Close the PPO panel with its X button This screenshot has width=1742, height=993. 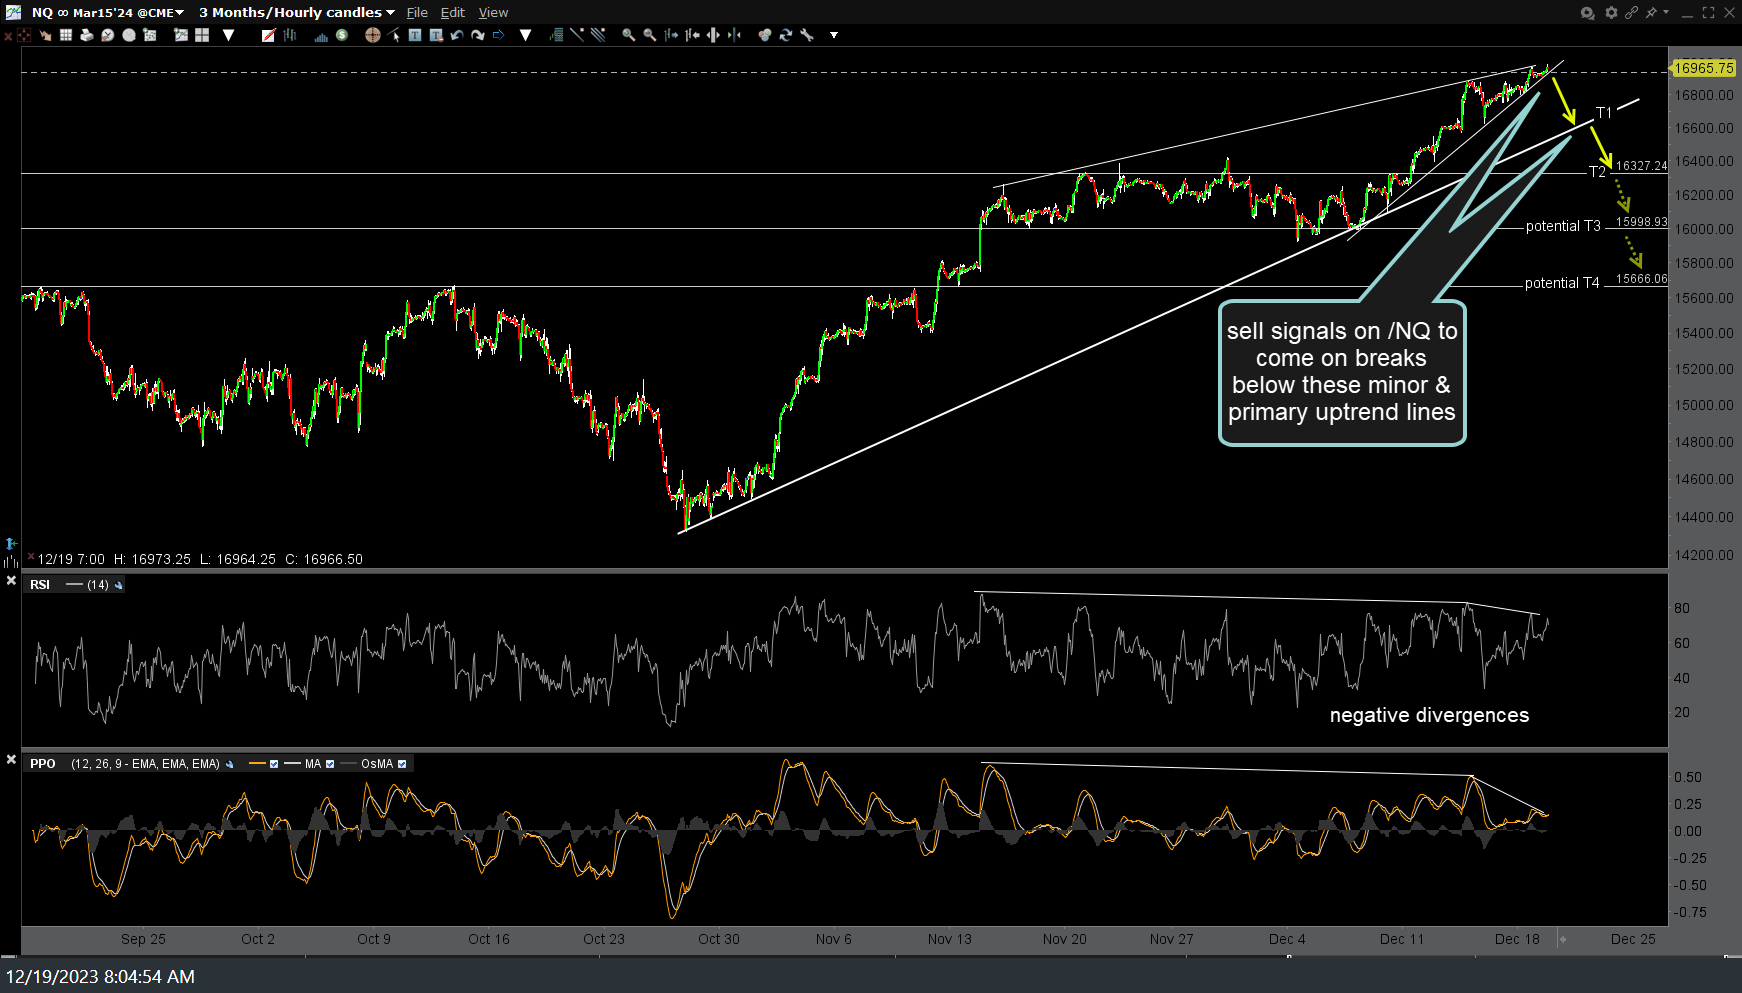point(11,762)
